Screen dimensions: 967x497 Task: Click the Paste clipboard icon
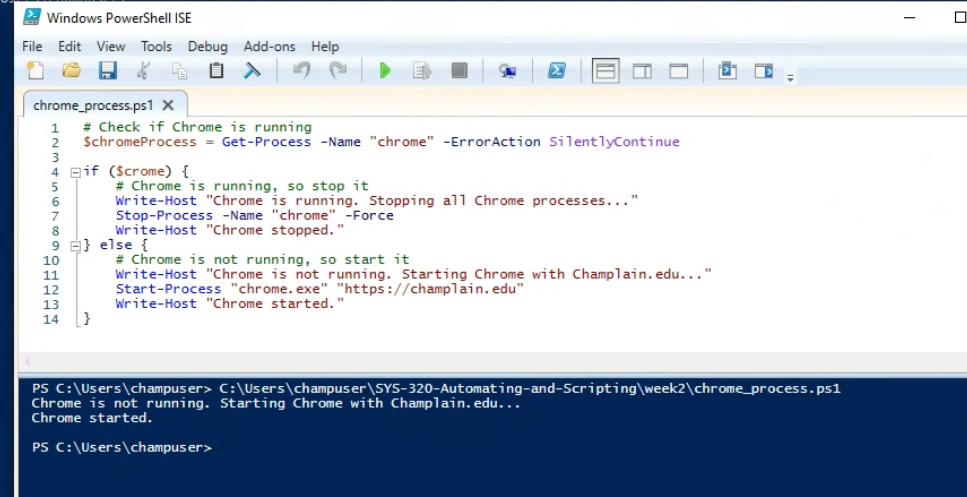tap(216, 71)
